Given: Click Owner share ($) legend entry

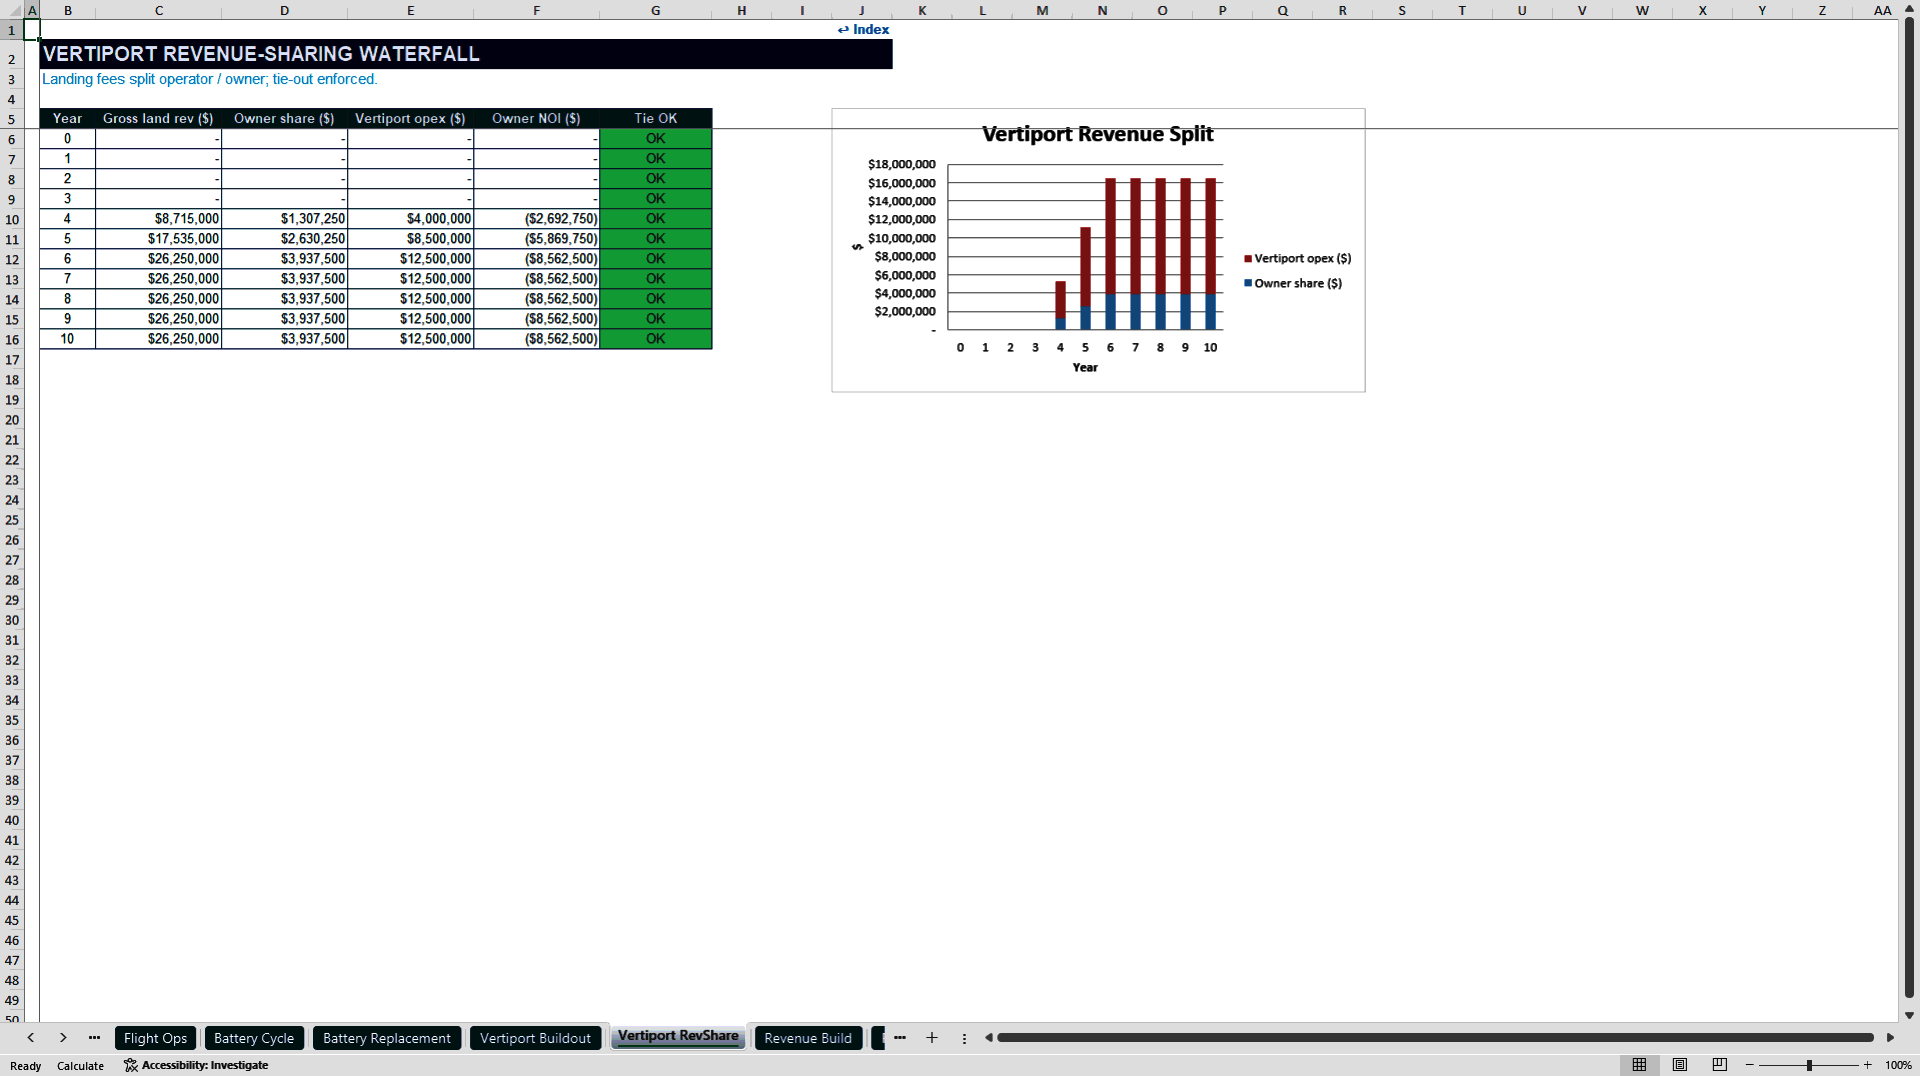Looking at the screenshot, I should pyautogui.click(x=1293, y=283).
